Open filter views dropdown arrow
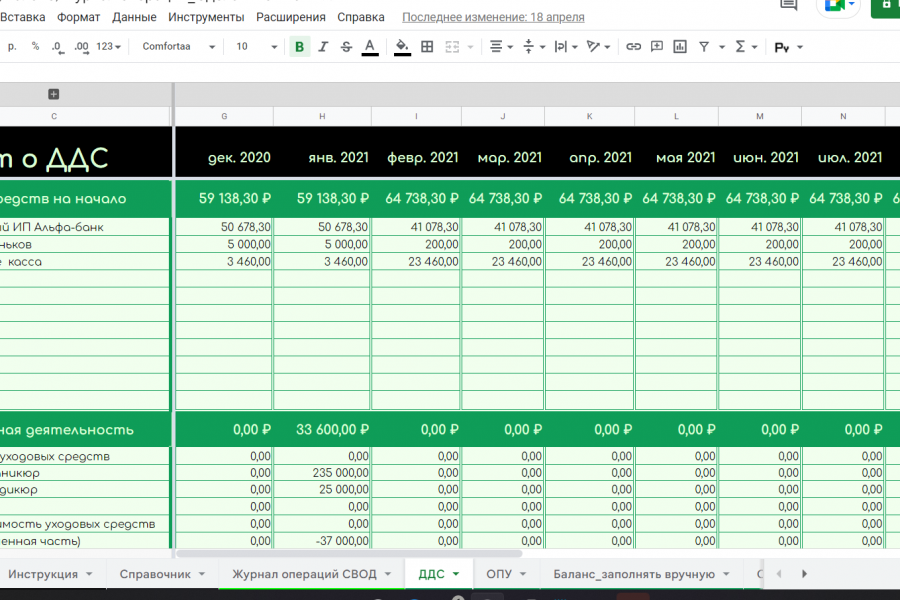This screenshot has width=900, height=600. pyautogui.click(x=721, y=47)
